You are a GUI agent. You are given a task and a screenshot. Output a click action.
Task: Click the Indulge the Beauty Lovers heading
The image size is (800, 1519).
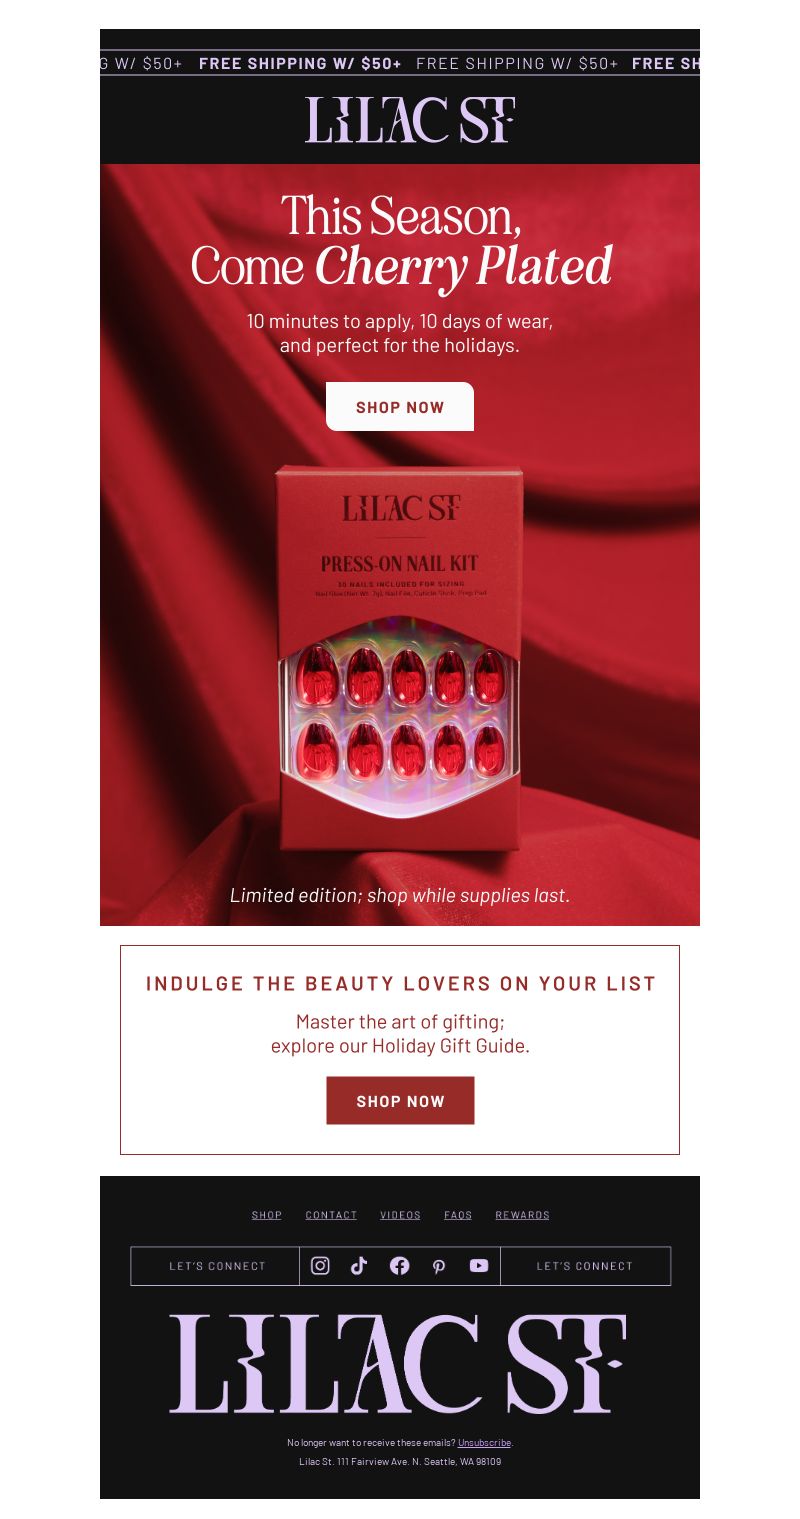tap(400, 983)
